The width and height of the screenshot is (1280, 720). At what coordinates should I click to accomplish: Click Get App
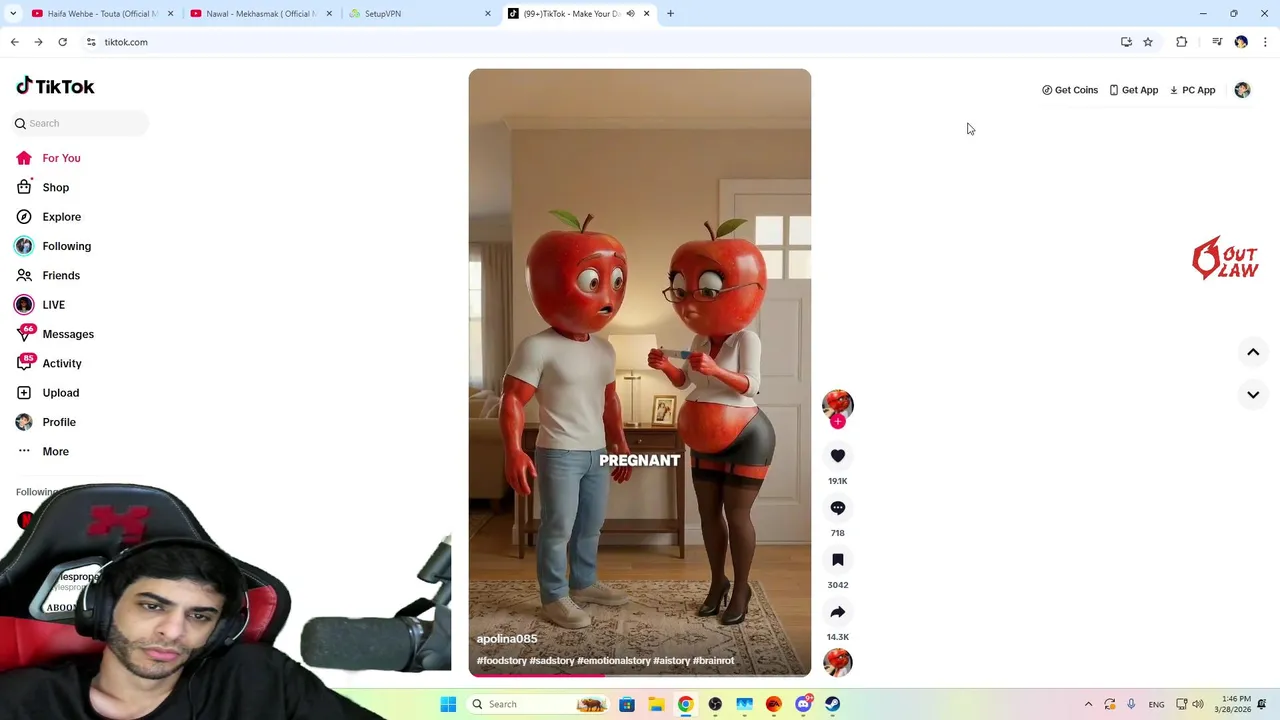pyautogui.click(x=1133, y=90)
